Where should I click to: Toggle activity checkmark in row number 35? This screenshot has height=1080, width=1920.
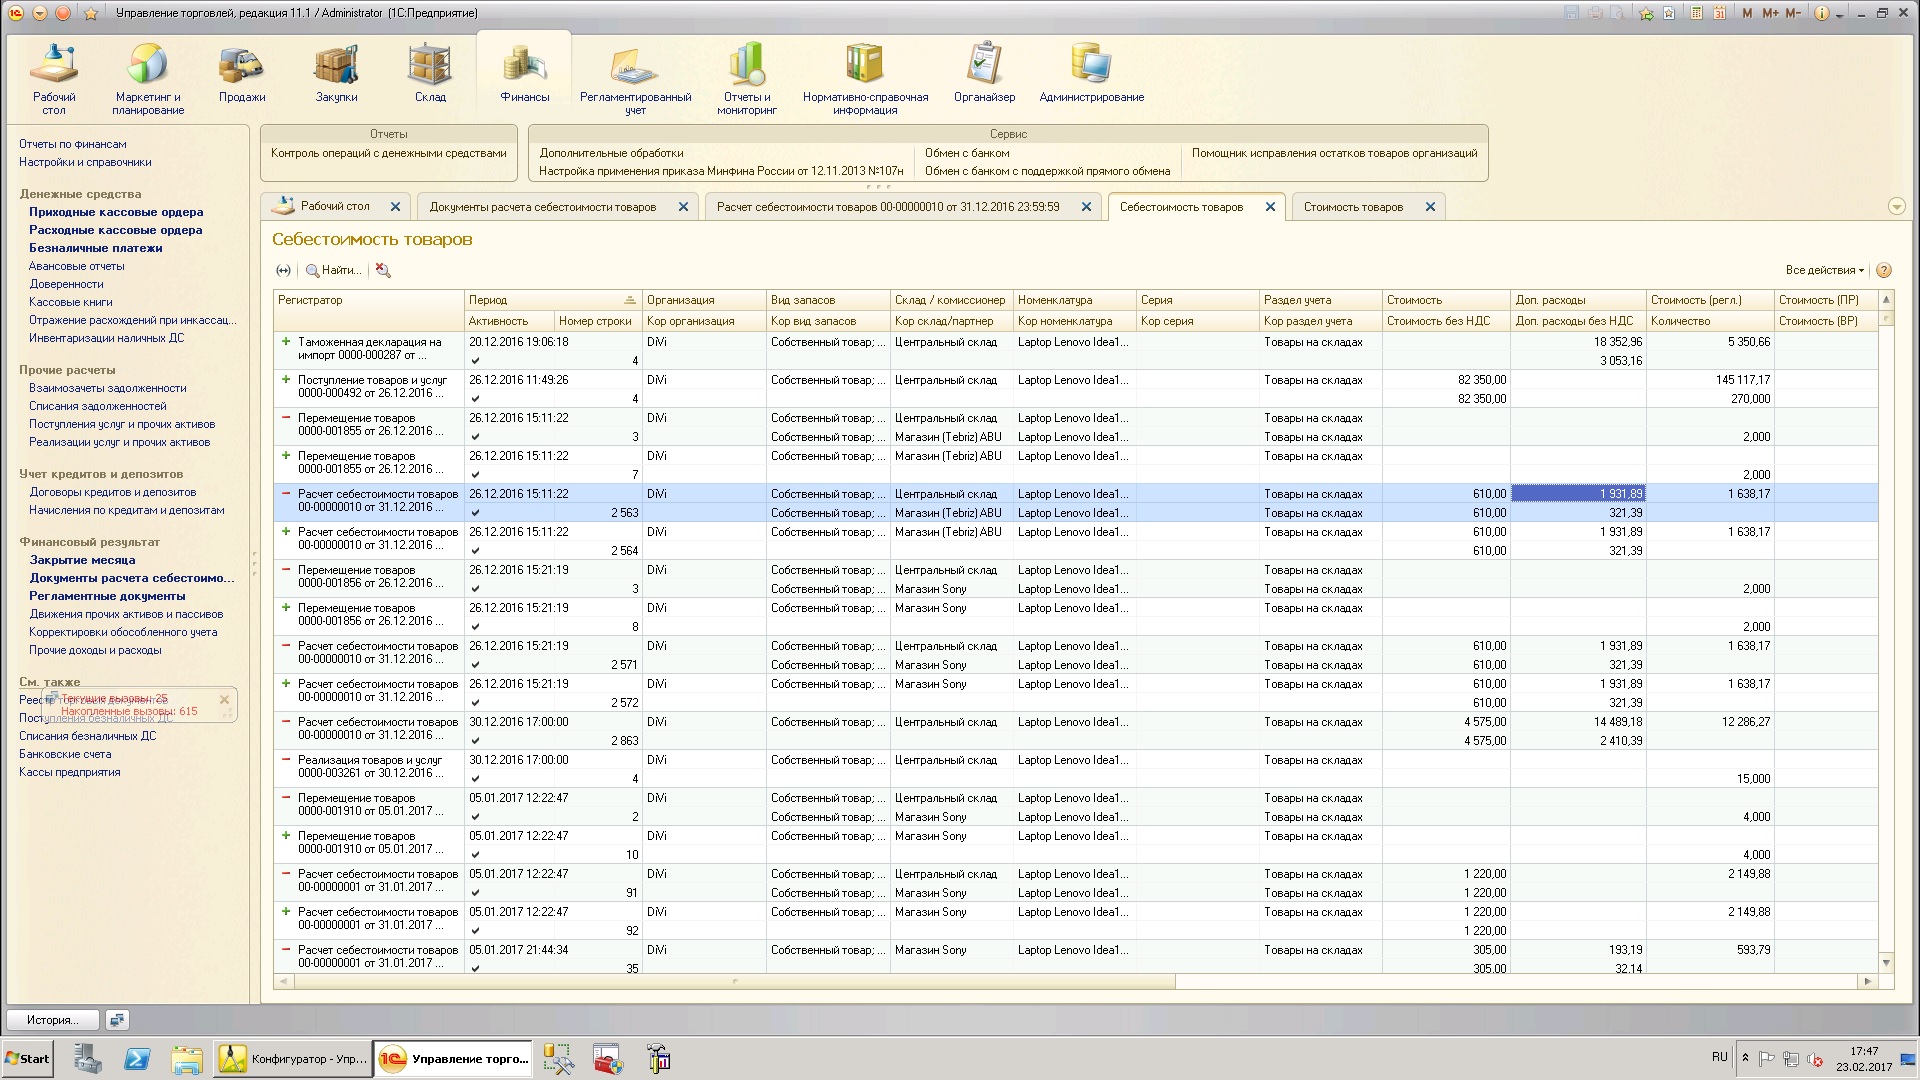pyautogui.click(x=475, y=968)
